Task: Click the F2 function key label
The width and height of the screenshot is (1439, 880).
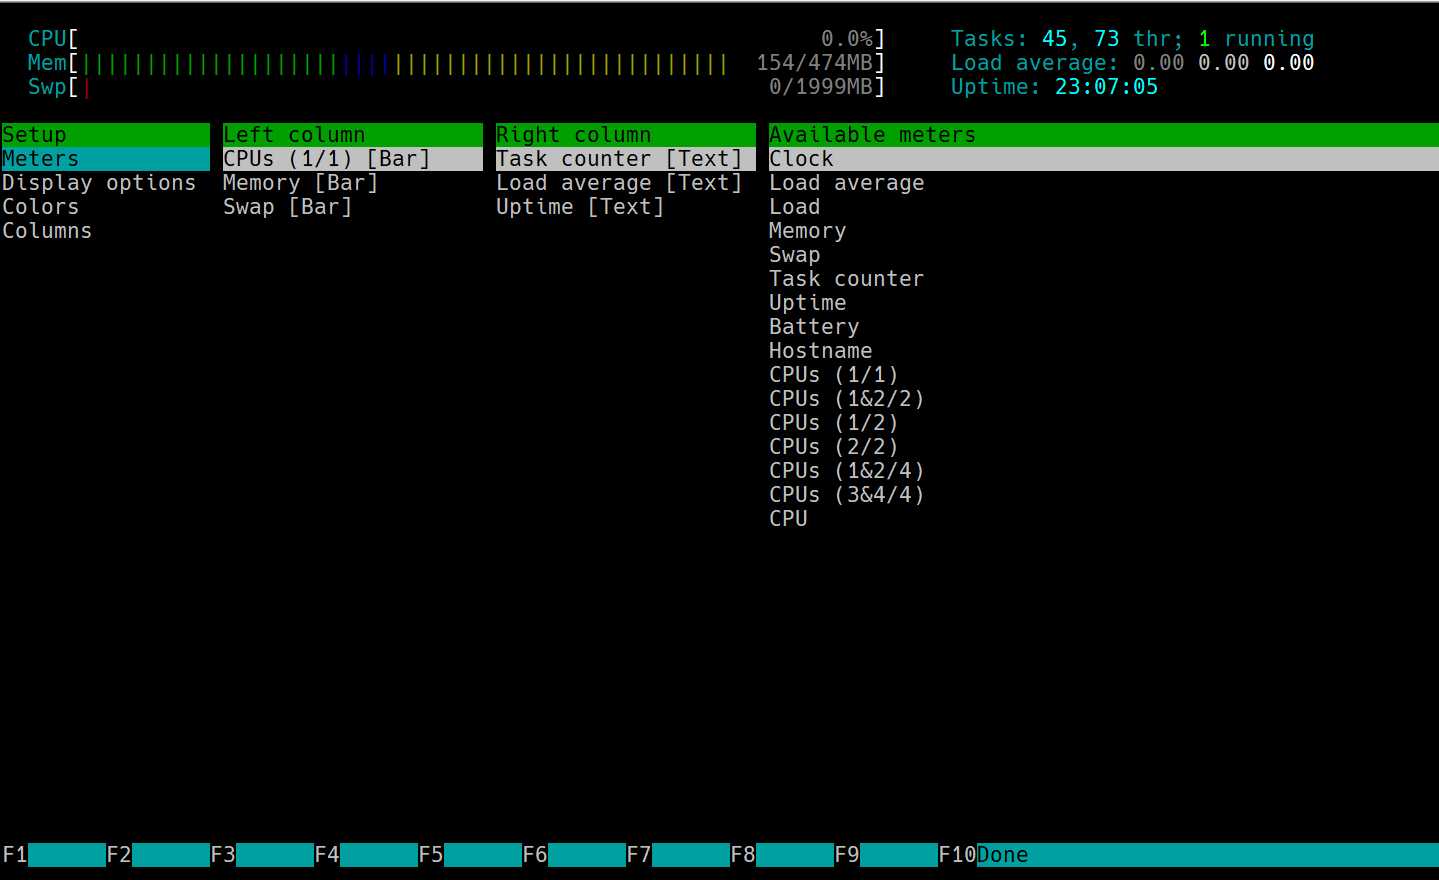Action: point(118,855)
